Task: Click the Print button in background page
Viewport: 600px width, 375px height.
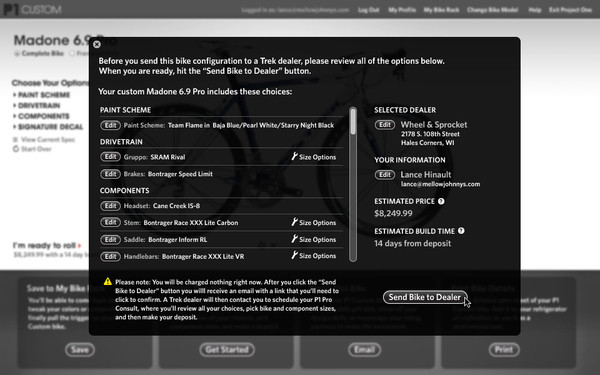Action: pos(504,349)
